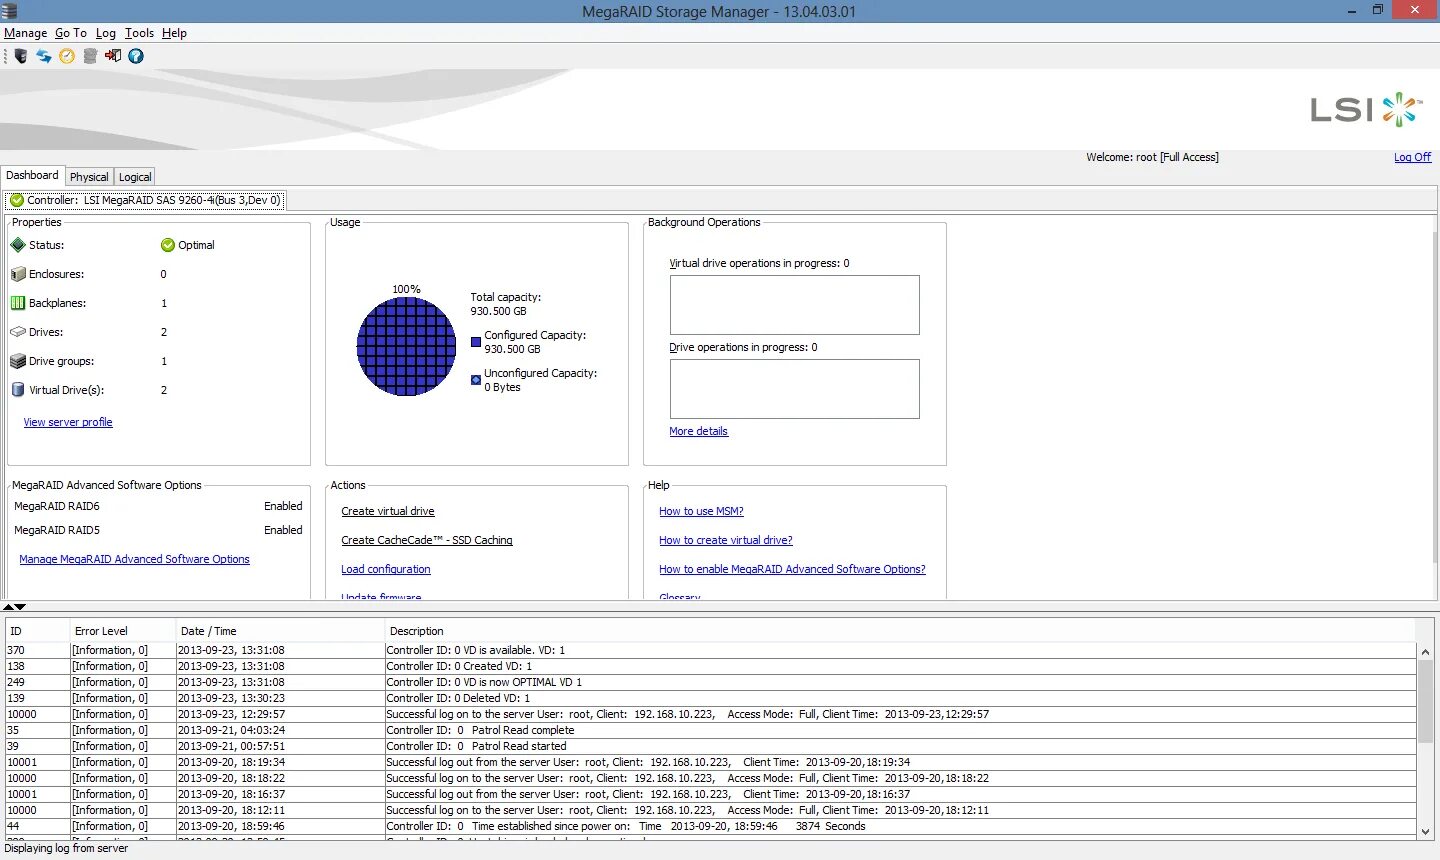Screen dimensions: 1440x860
Task: Open the Help menu
Action: pyautogui.click(x=174, y=33)
